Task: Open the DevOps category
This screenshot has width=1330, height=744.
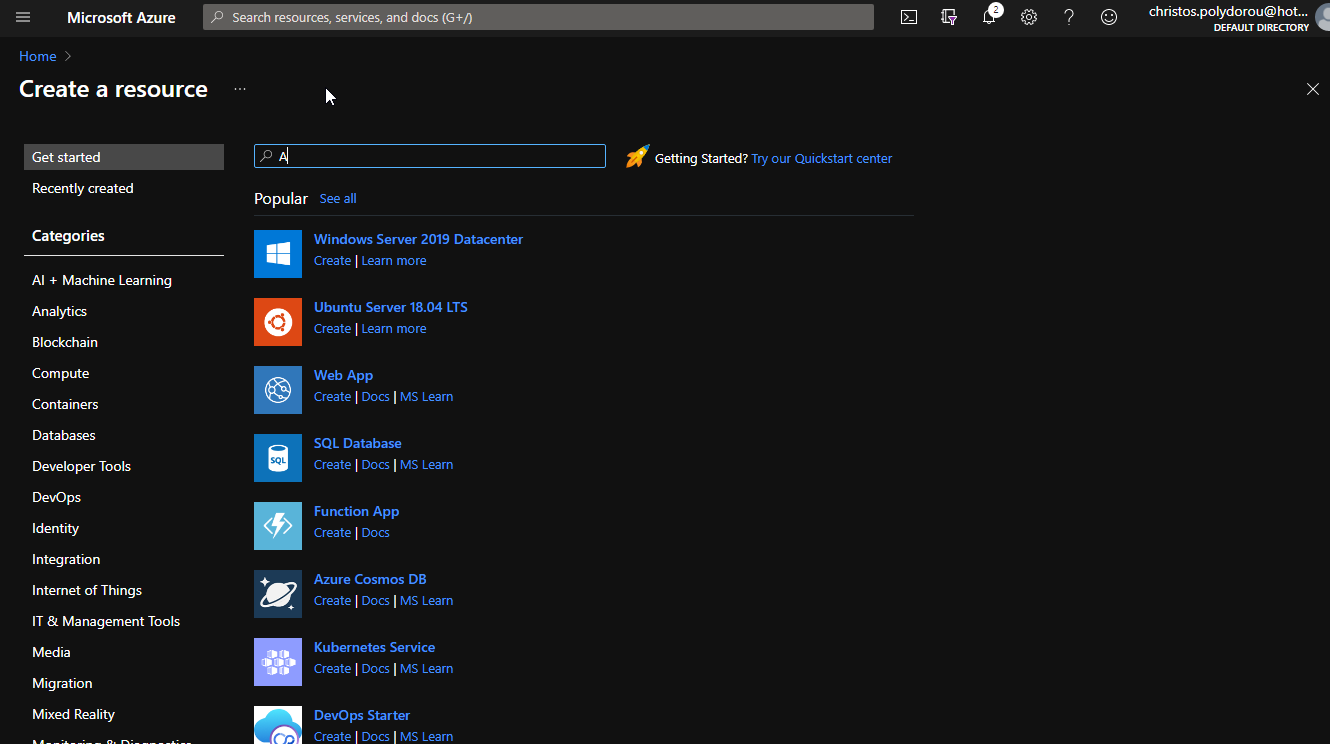Action: tap(56, 497)
